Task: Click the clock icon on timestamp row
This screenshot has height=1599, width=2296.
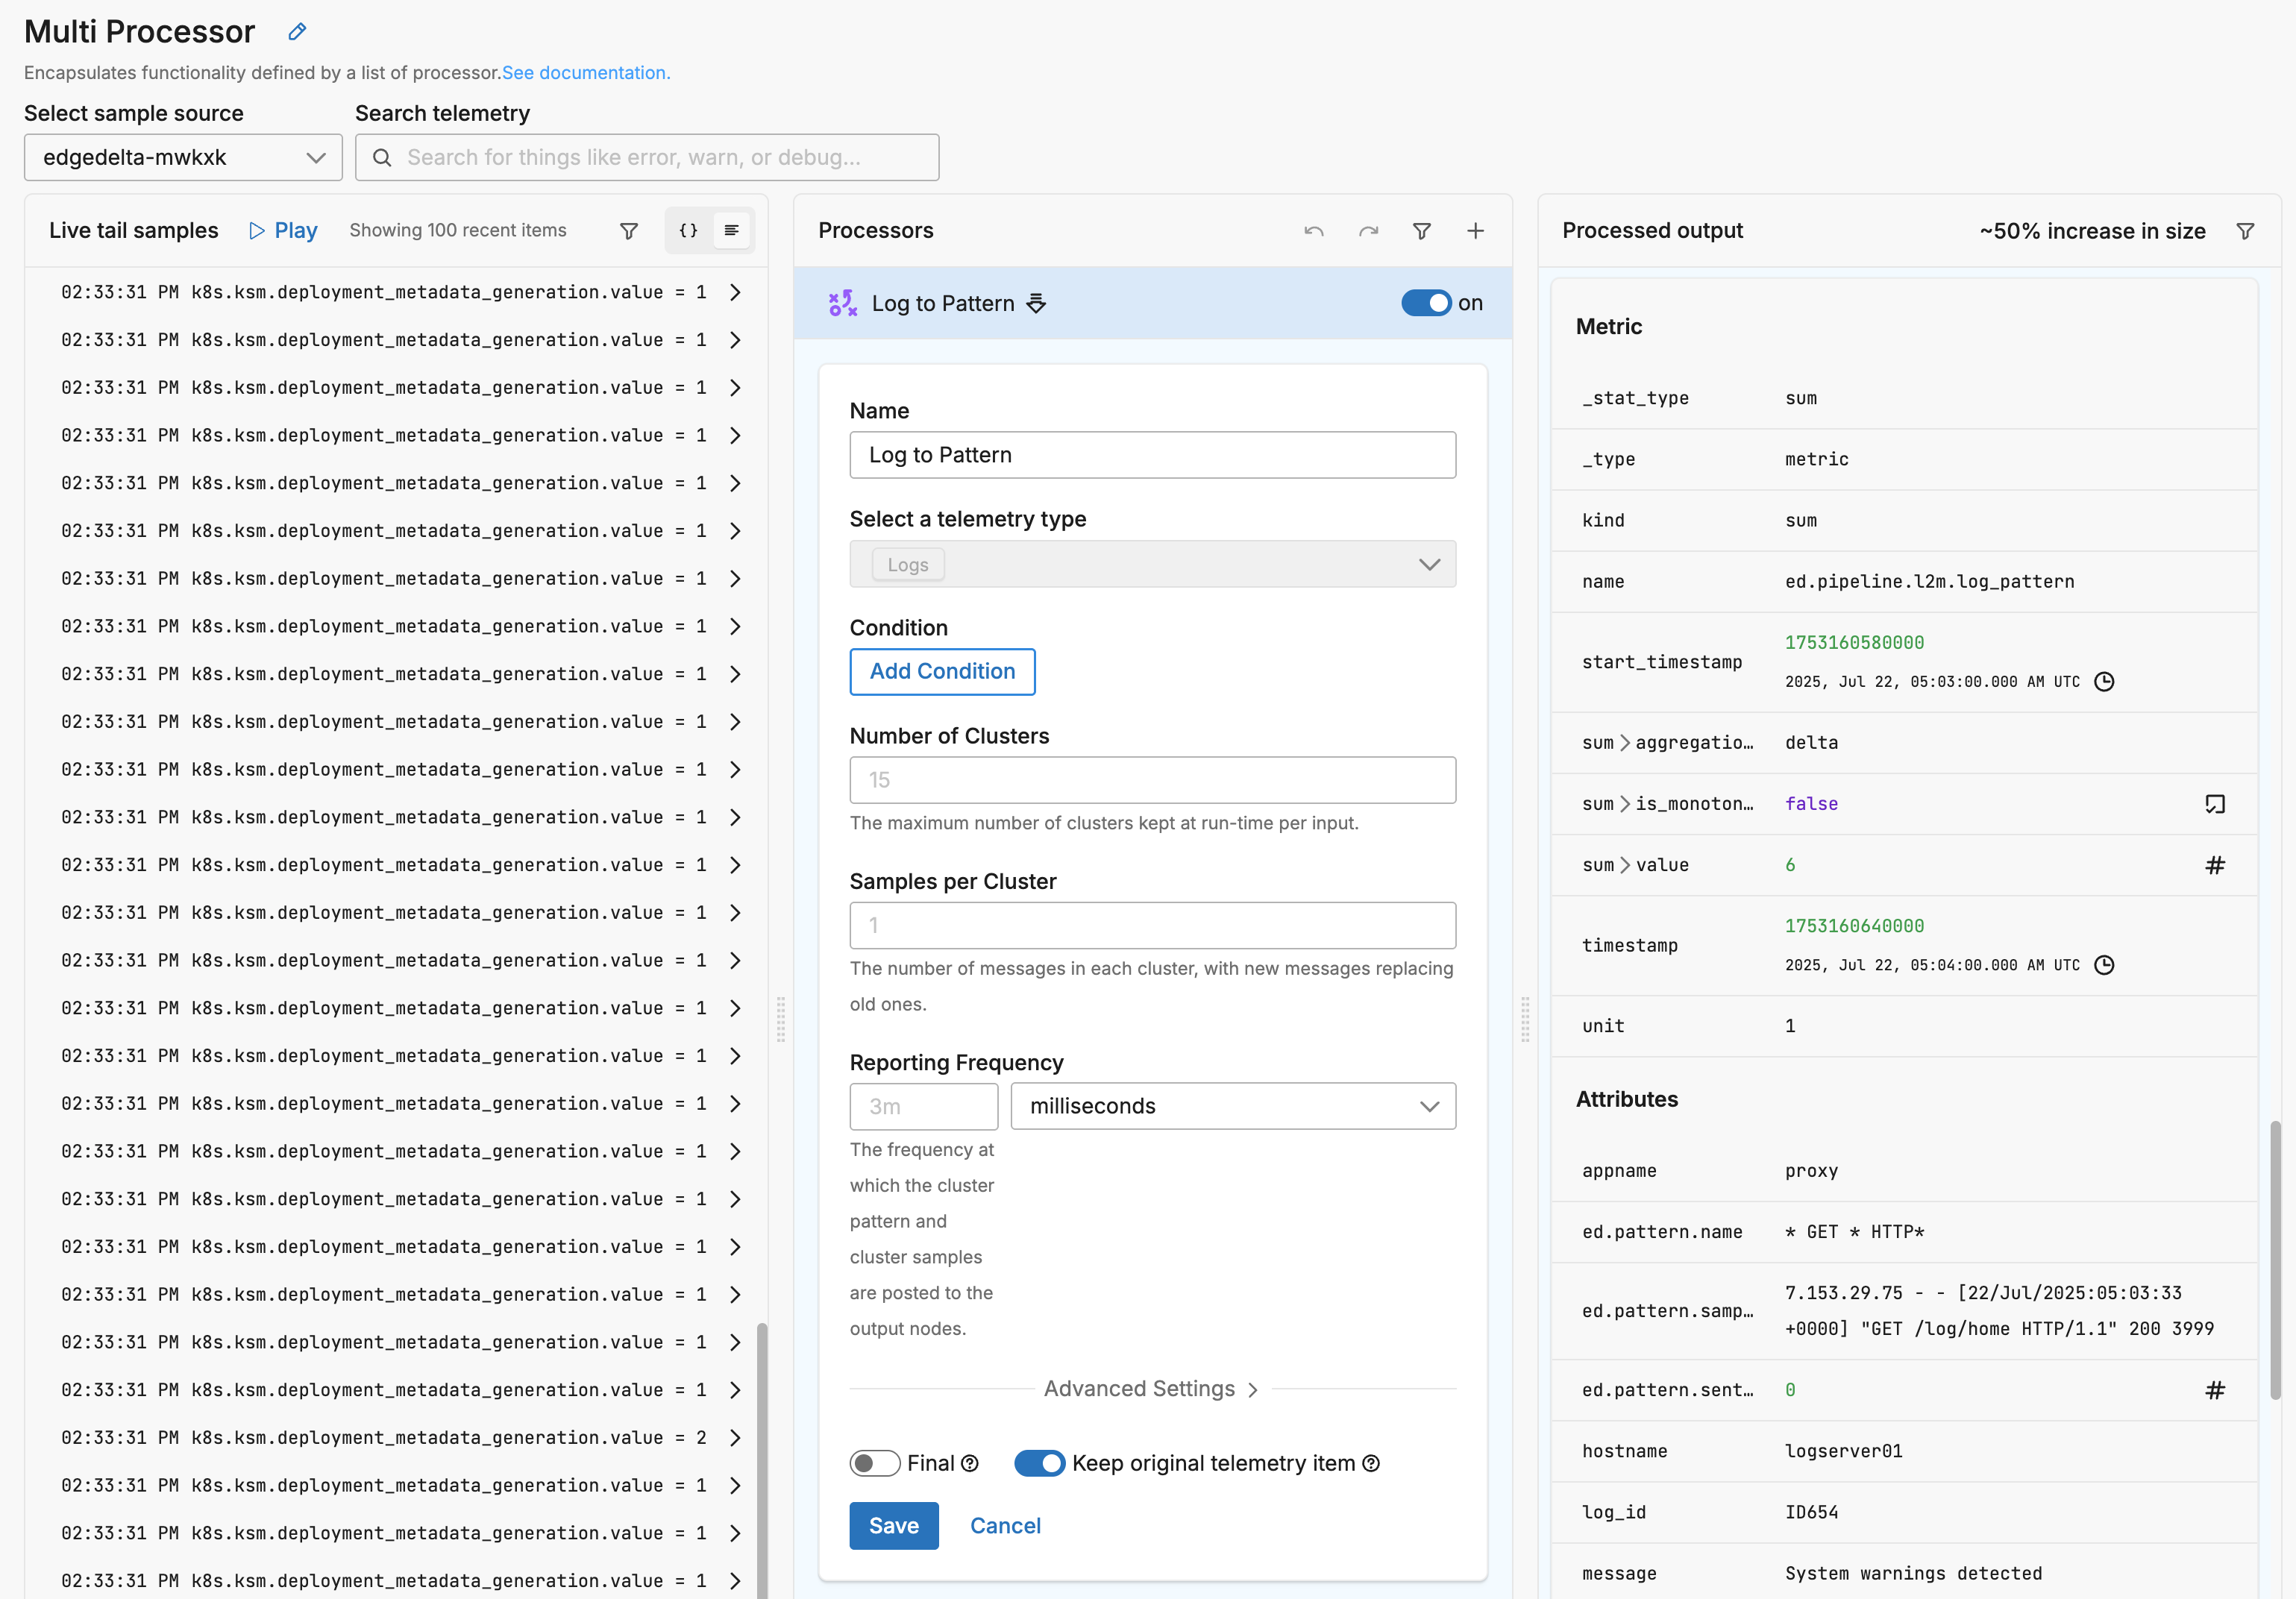Action: tap(2105, 965)
